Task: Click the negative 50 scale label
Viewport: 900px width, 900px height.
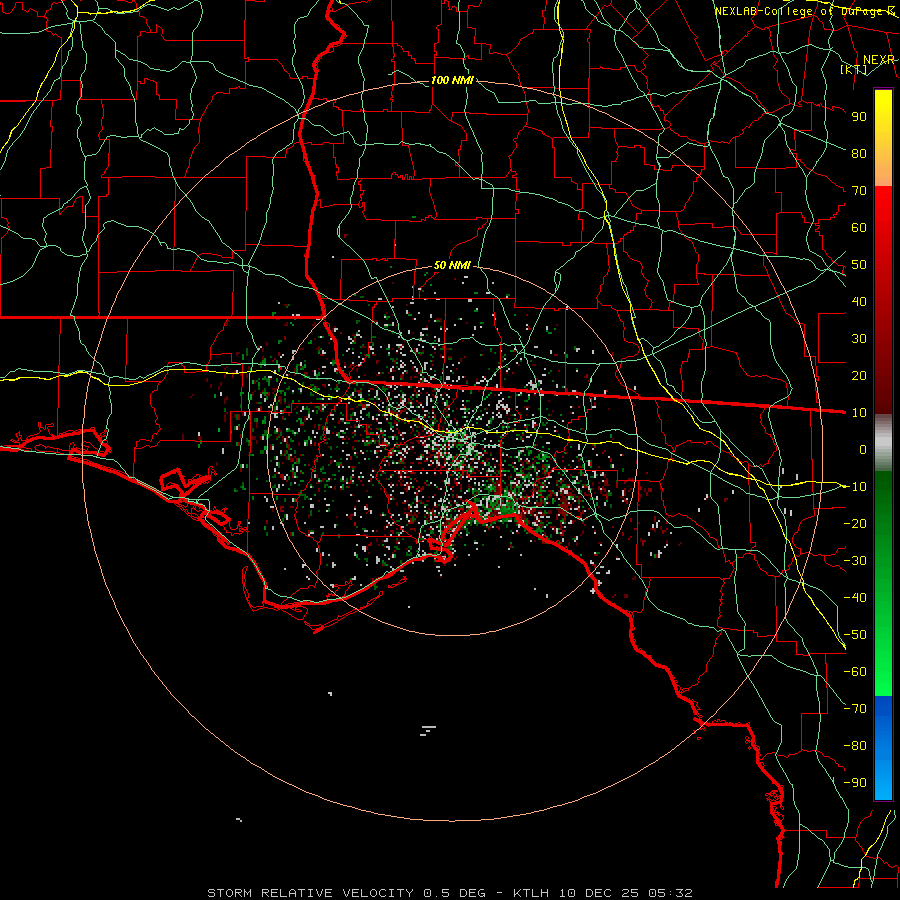Action: click(x=855, y=635)
